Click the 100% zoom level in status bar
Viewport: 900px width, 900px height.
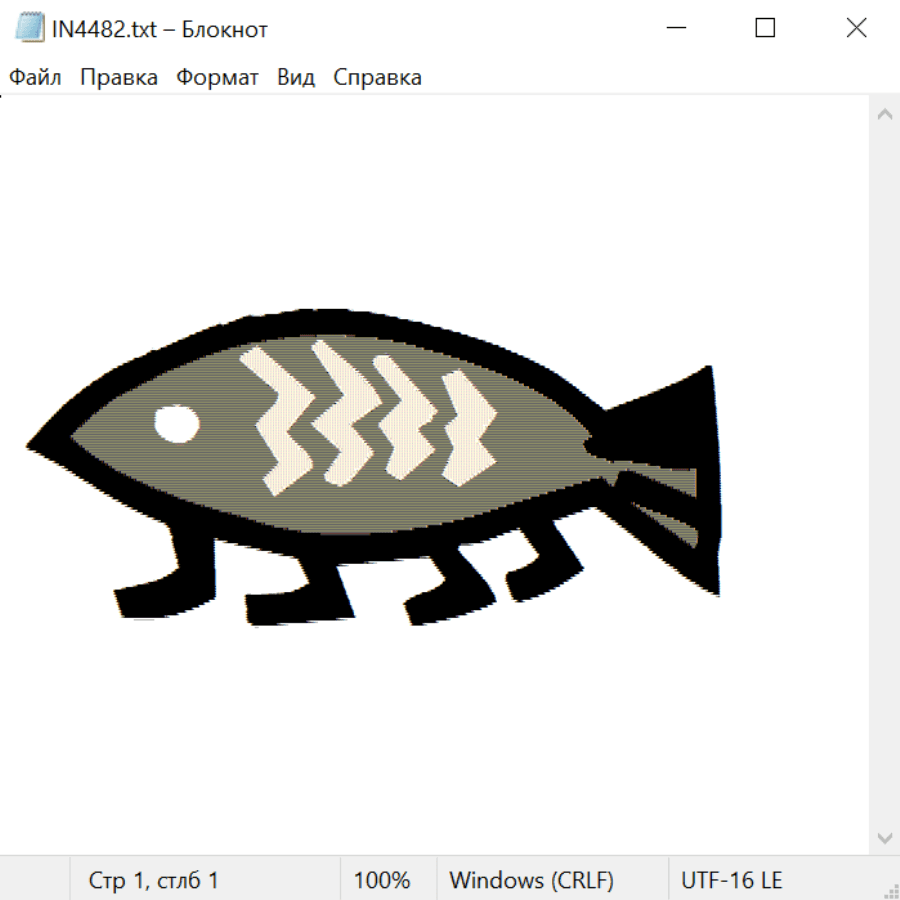tap(382, 881)
